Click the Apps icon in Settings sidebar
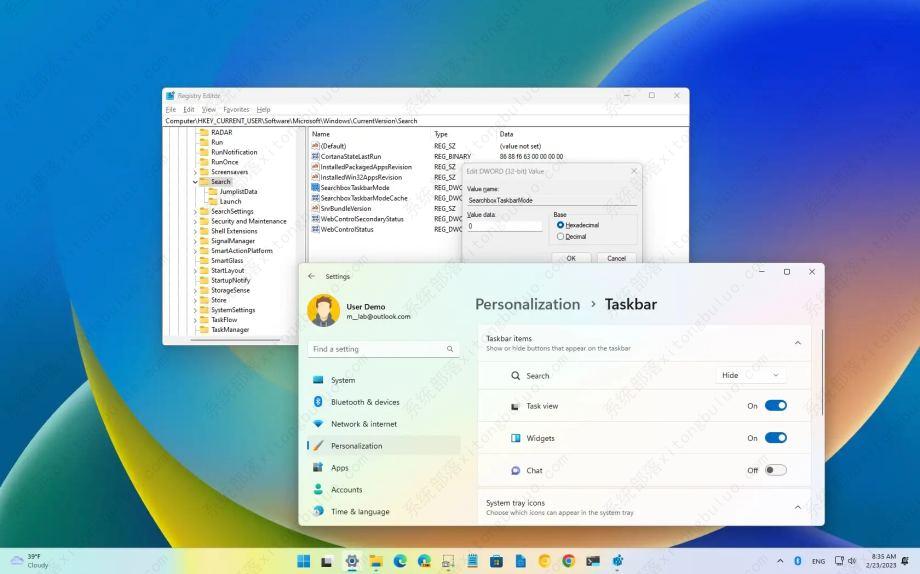Screen dimensions: 920x574 click(x=318, y=468)
